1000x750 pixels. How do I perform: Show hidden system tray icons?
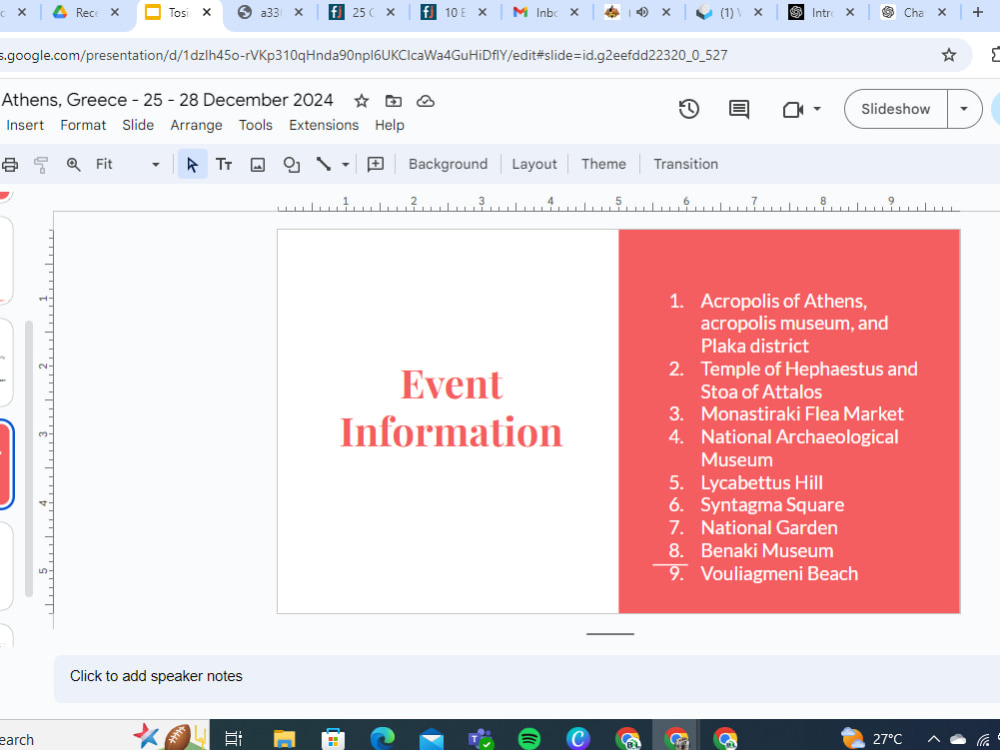coord(933,739)
